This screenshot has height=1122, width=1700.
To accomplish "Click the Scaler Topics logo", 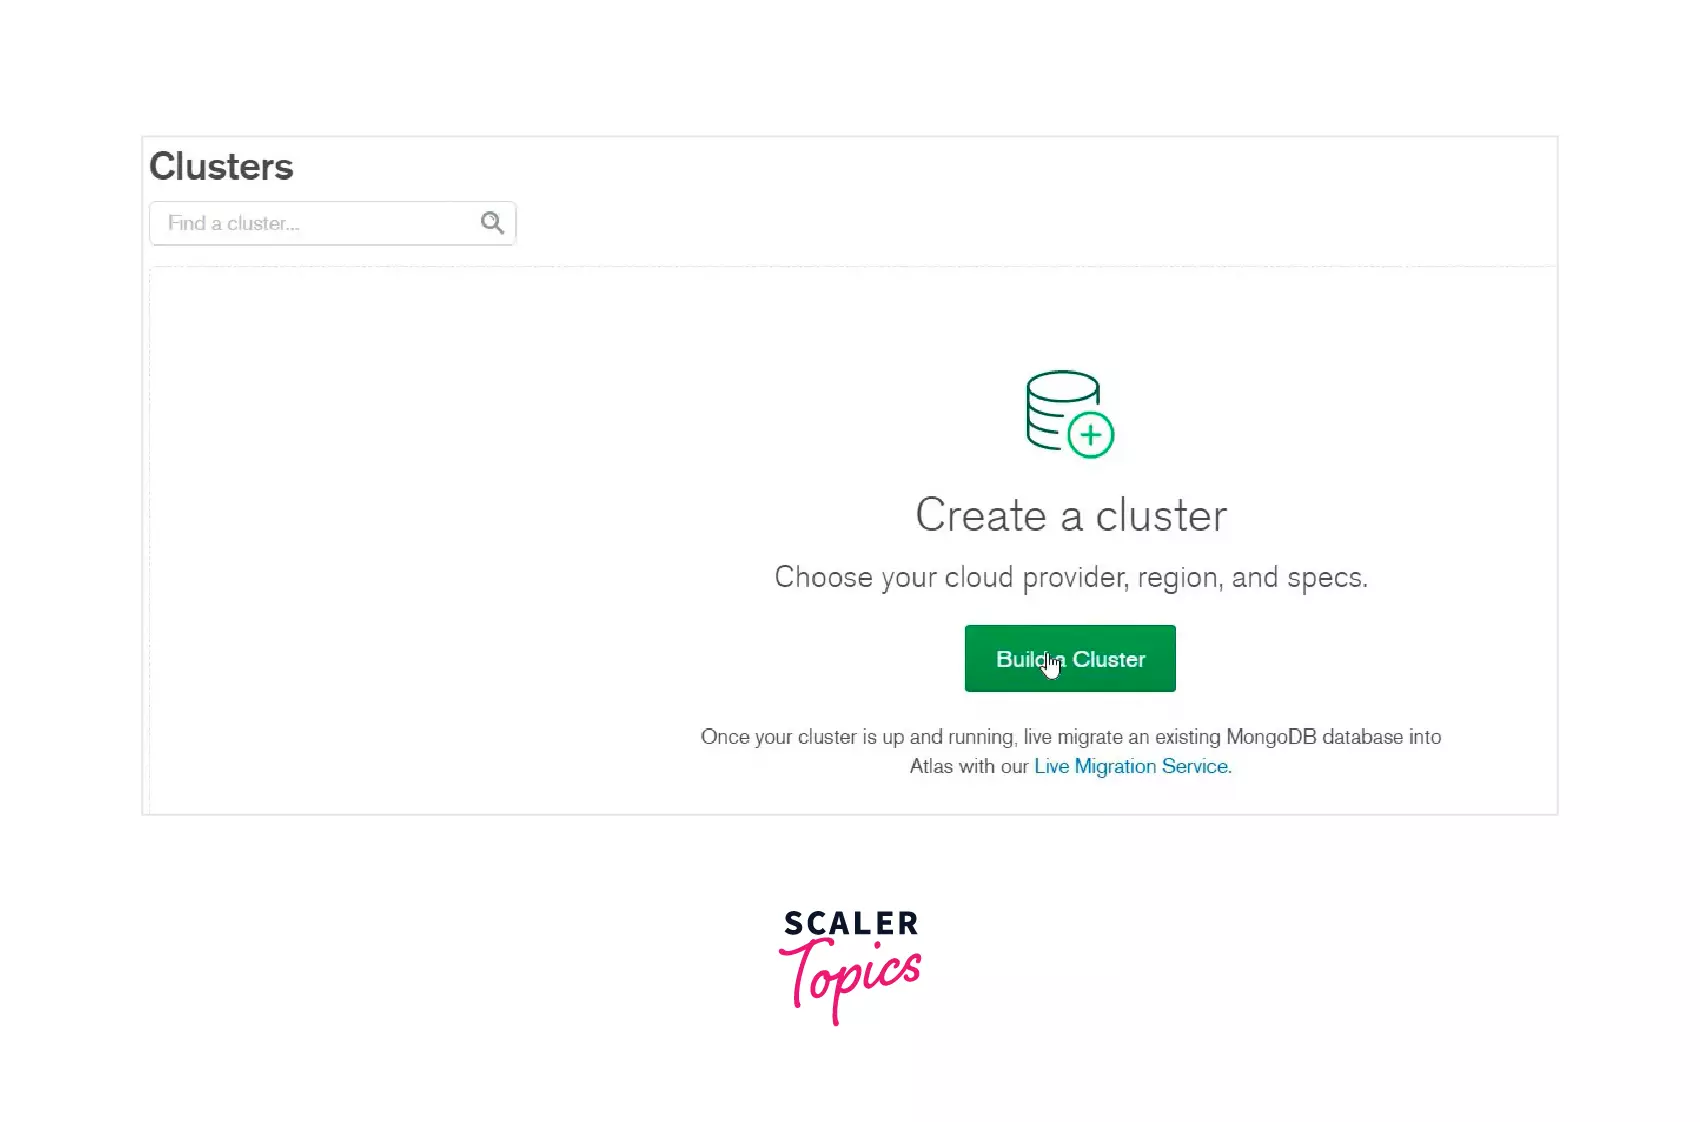I will 850,966.
